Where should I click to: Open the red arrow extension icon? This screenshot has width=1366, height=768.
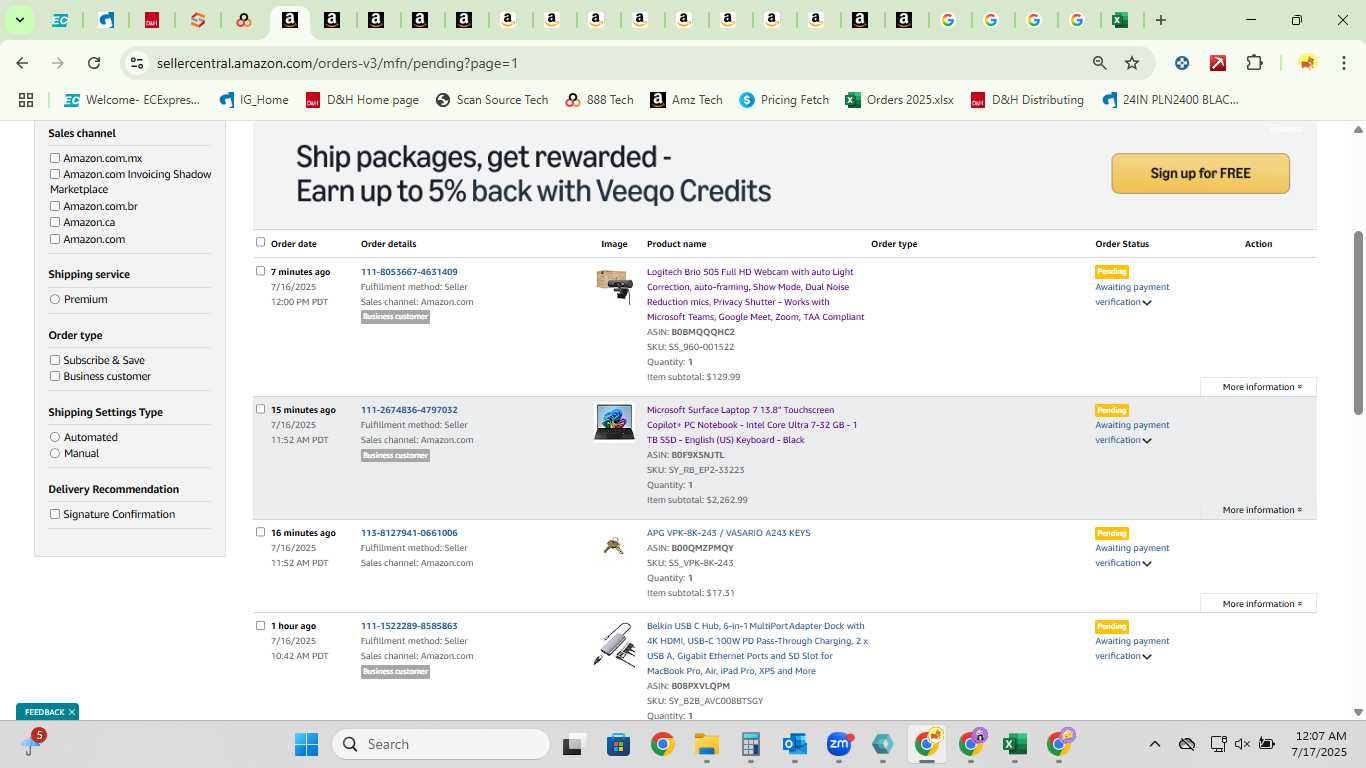tap(1218, 63)
